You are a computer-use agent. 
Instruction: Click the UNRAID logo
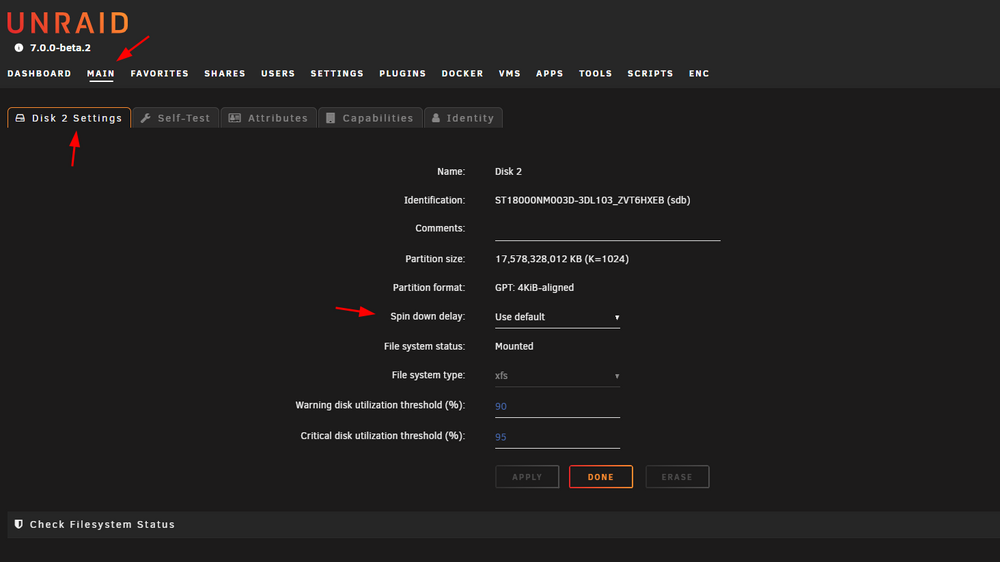click(x=68, y=23)
